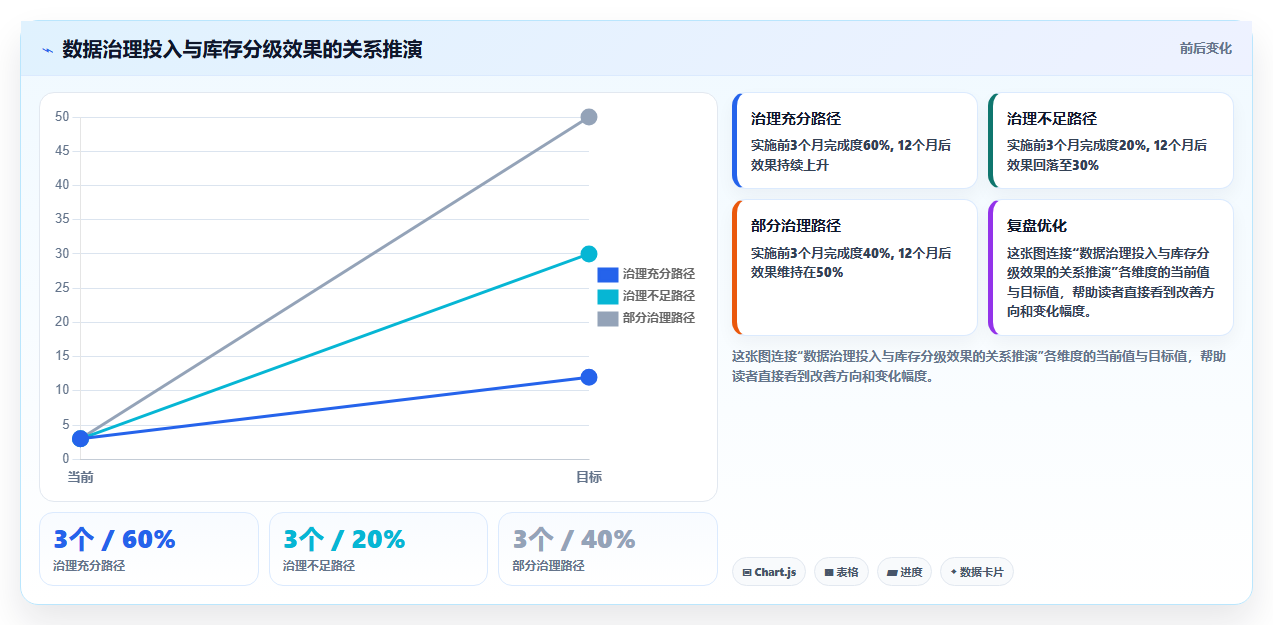Toggle the 治理不足路径 cyan legend swatch
The height and width of the screenshot is (625, 1273).
click(x=608, y=296)
